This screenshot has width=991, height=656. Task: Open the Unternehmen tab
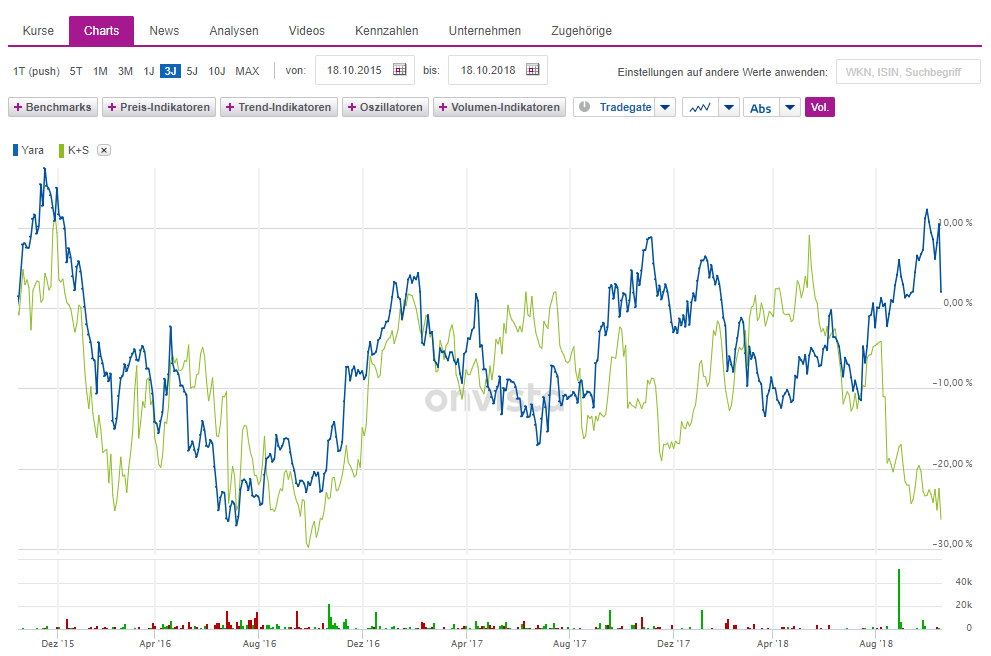485,30
